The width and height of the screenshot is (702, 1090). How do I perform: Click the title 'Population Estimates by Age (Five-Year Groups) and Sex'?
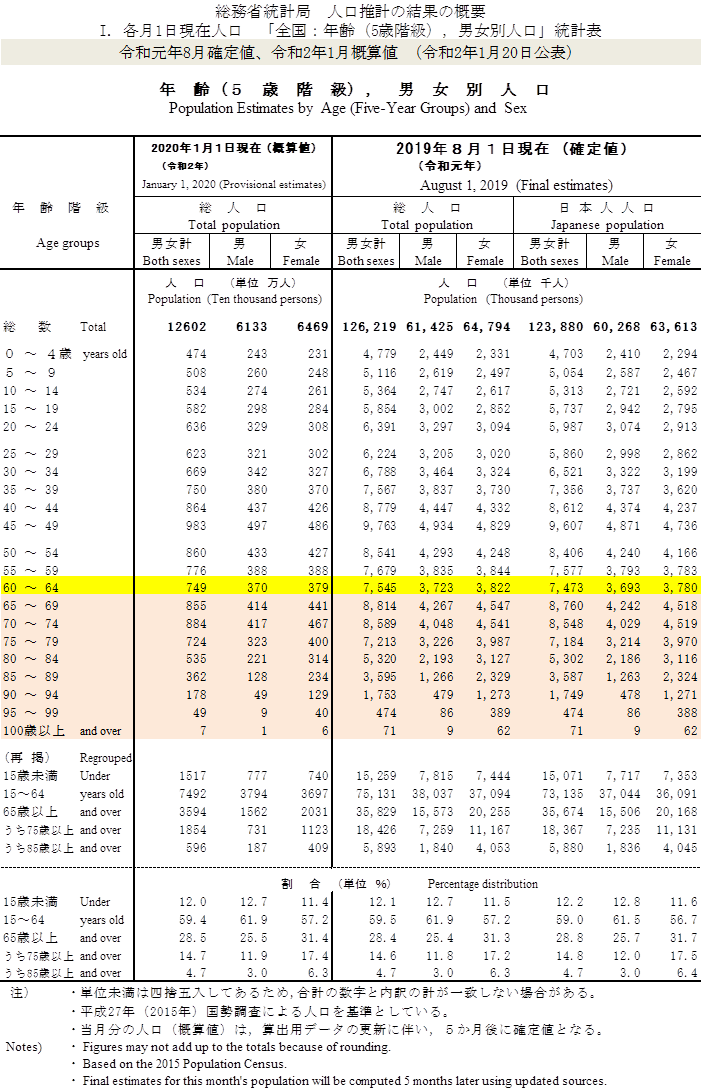click(x=348, y=108)
